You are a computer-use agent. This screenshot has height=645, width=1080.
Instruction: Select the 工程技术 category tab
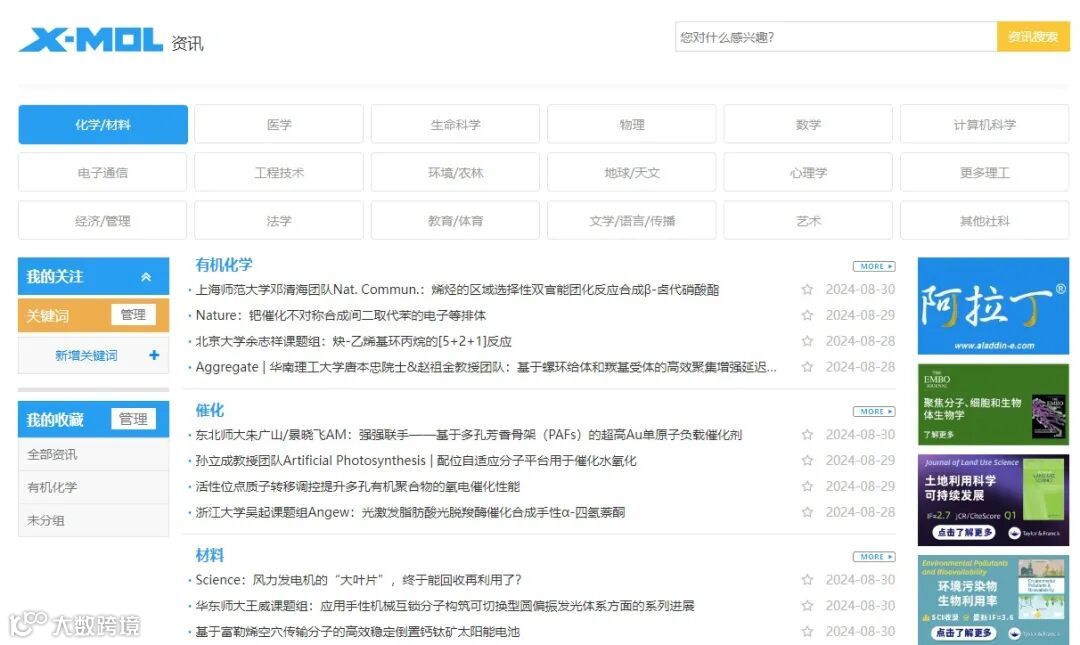(279, 172)
